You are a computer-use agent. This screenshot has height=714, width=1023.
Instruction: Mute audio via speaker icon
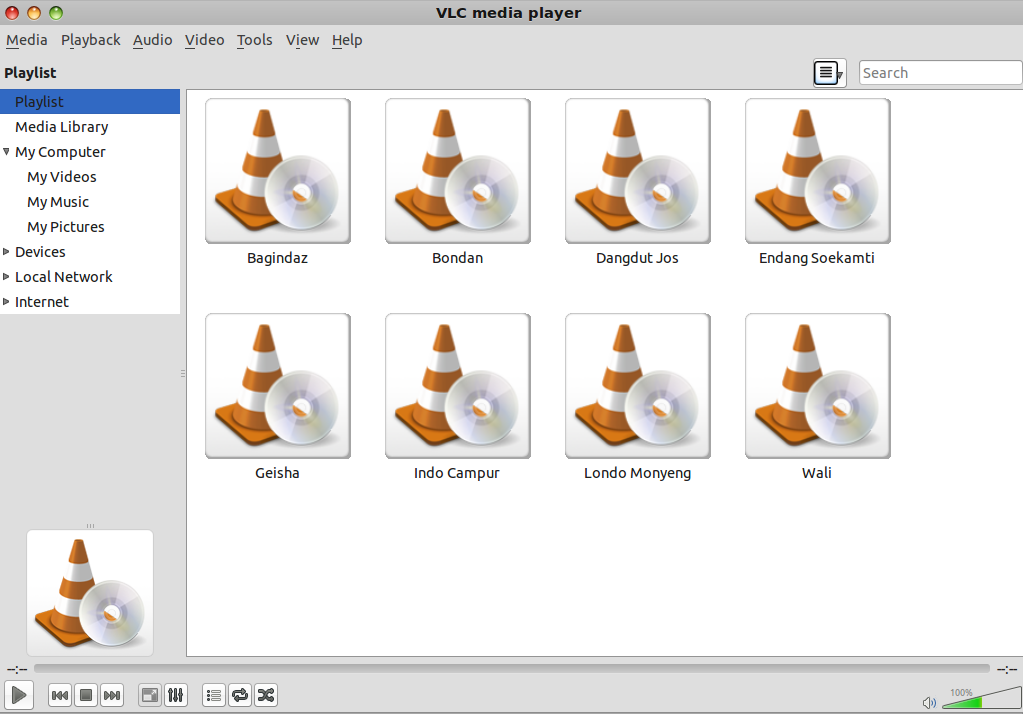(929, 702)
